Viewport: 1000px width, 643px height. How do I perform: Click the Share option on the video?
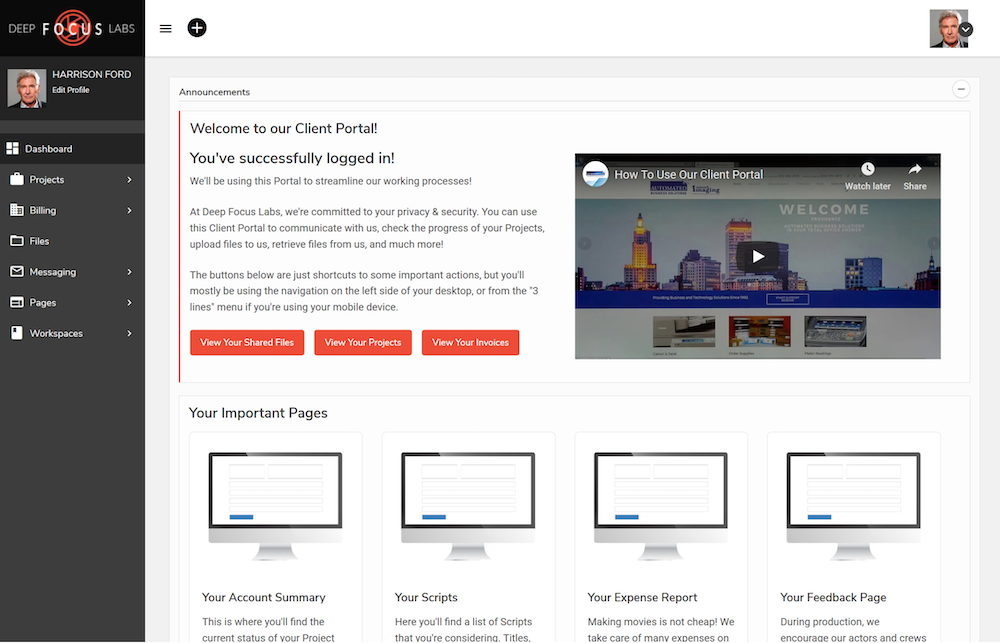click(914, 178)
